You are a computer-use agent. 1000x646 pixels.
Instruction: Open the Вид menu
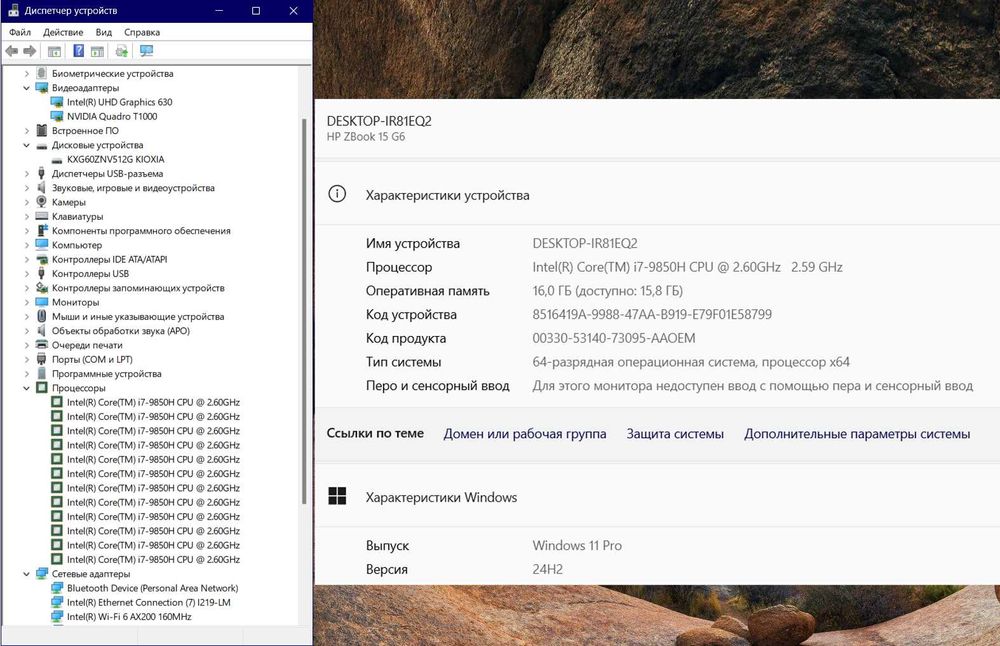point(103,32)
